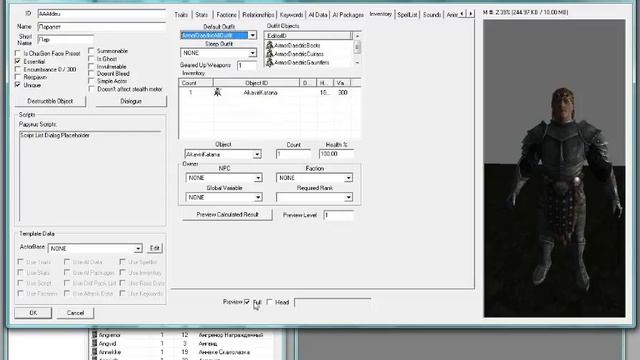
Task: Click Outfit Objects scrollbar thumb
Action: pyautogui.click(x=357, y=47)
